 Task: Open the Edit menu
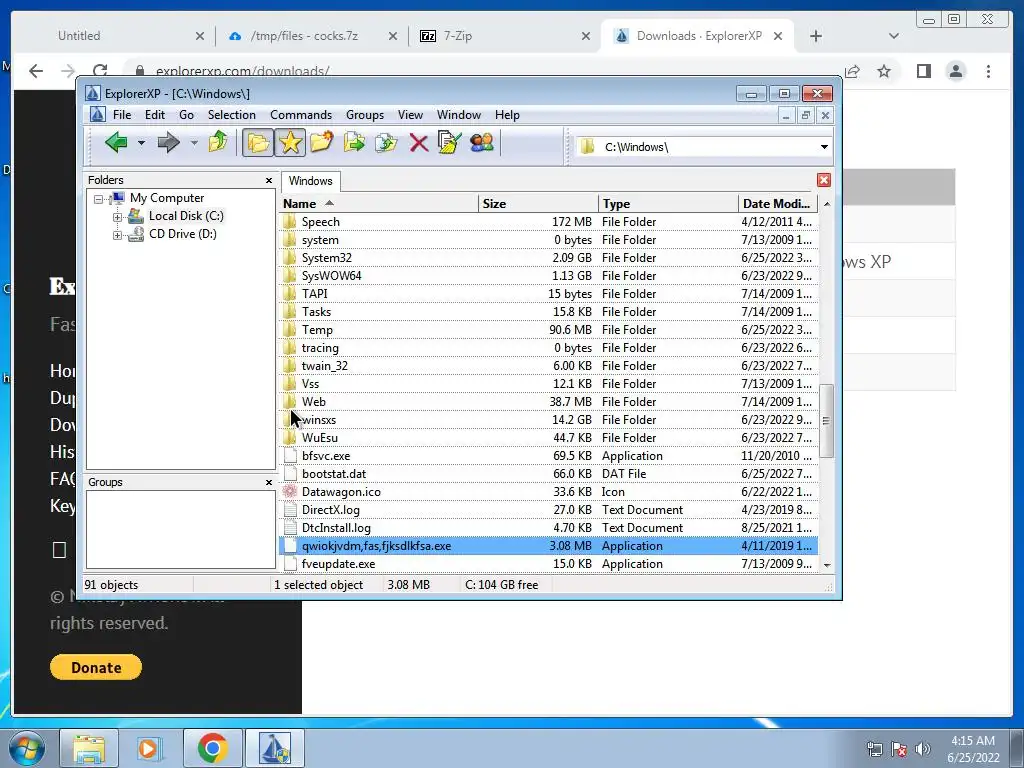coord(155,115)
